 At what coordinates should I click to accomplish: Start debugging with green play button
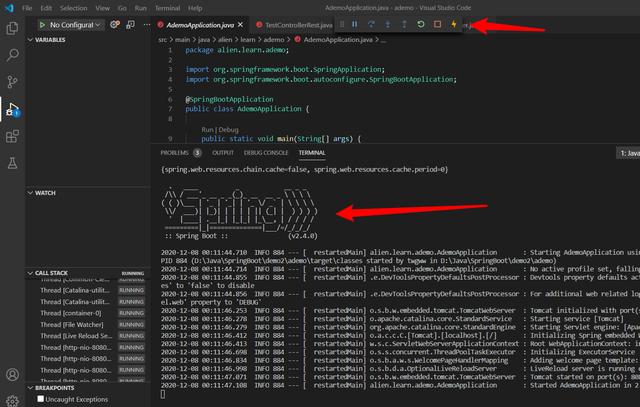click(x=42, y=25)
